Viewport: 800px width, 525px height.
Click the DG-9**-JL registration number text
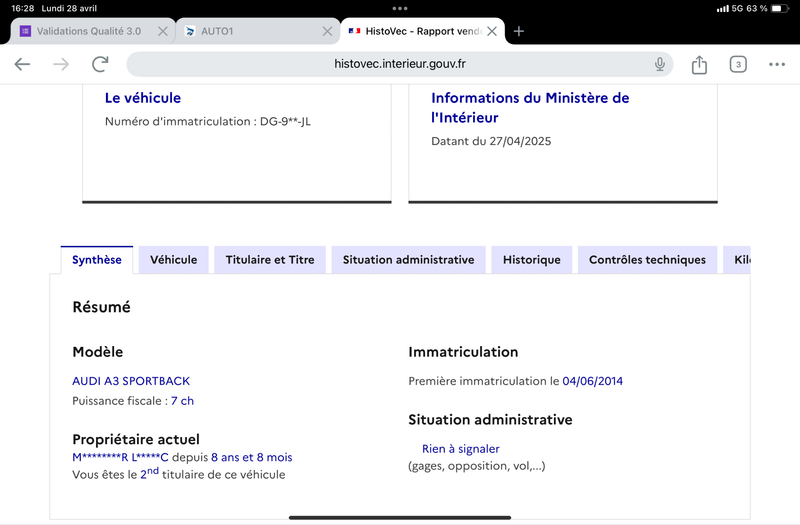tap(285, 121)
